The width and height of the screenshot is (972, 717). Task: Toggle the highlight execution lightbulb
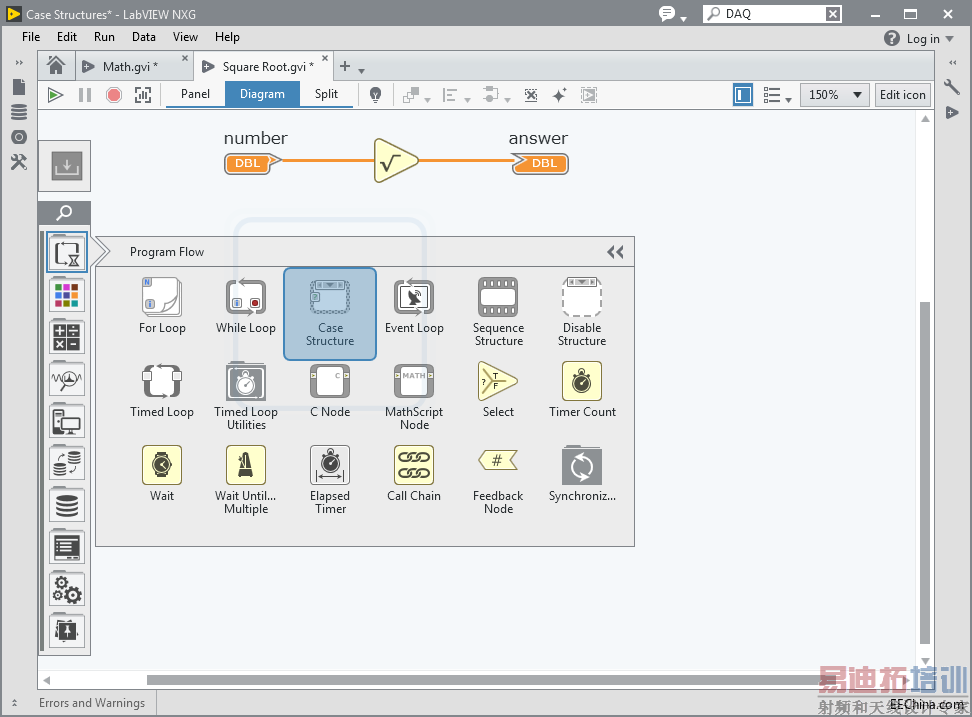point(375,95)
